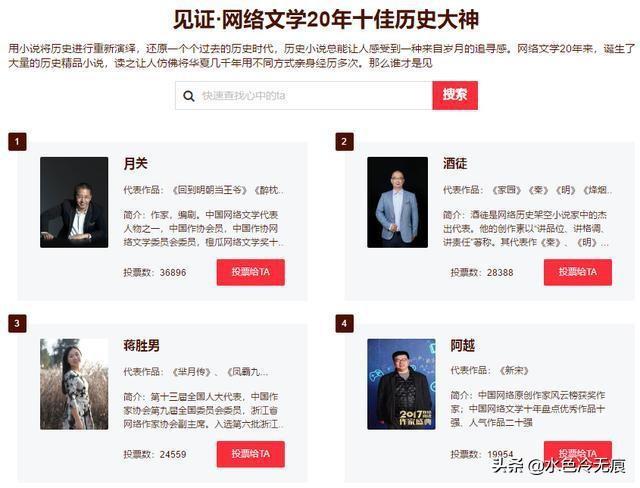Click the red 搜索 search button

click(x=455, y=95)
